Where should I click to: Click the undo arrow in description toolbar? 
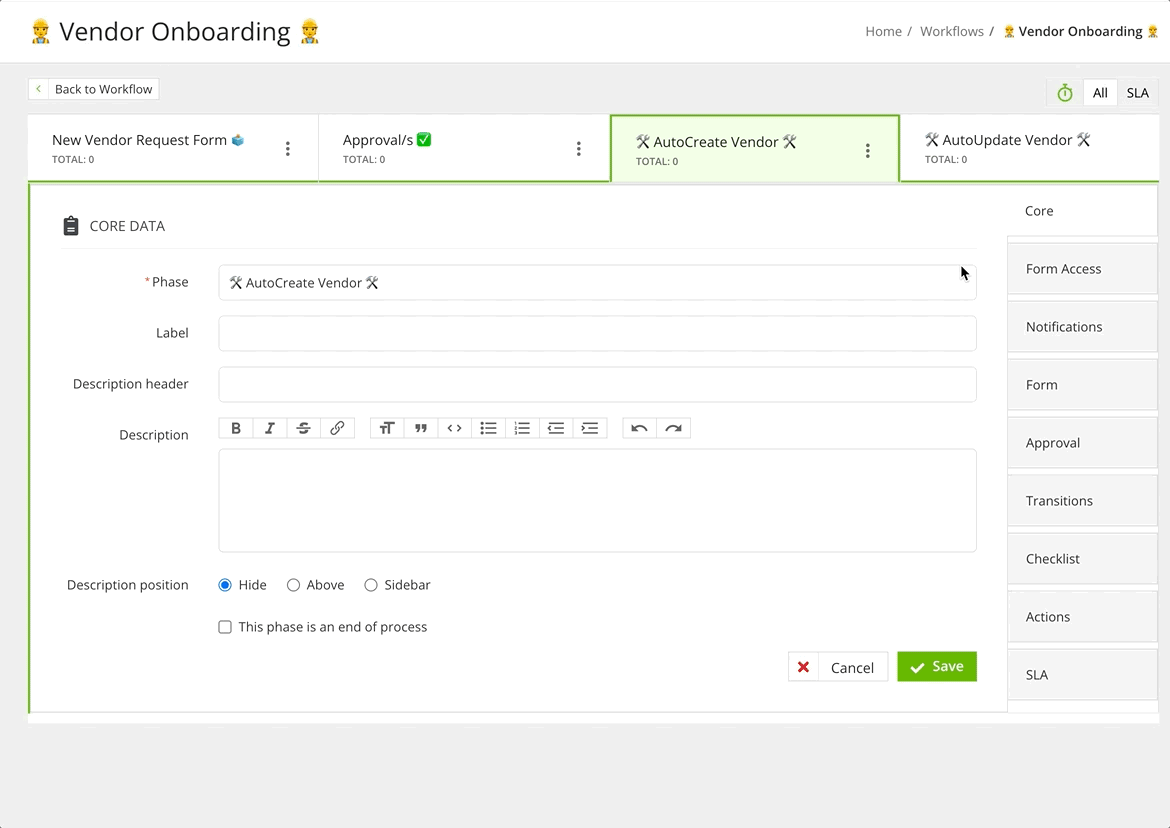(x=640, y=427)
